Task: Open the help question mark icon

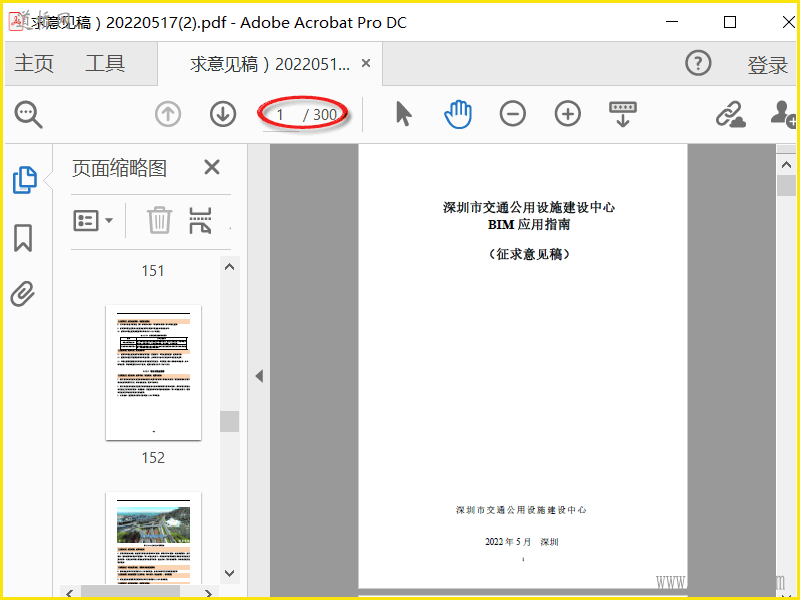Action: [x=698, y=63]
